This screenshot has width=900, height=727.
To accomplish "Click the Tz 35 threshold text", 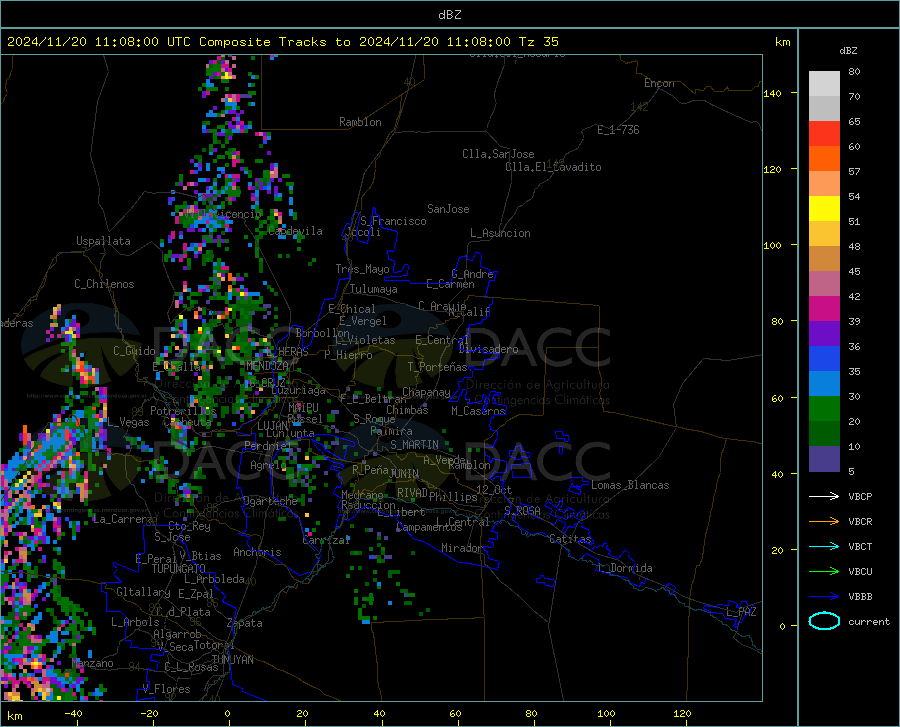I will coord(538,42).
